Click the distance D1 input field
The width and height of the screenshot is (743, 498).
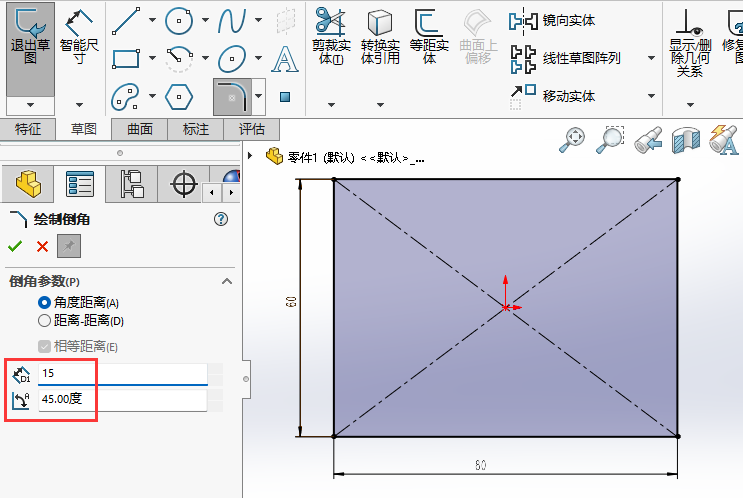click(123, 373)
